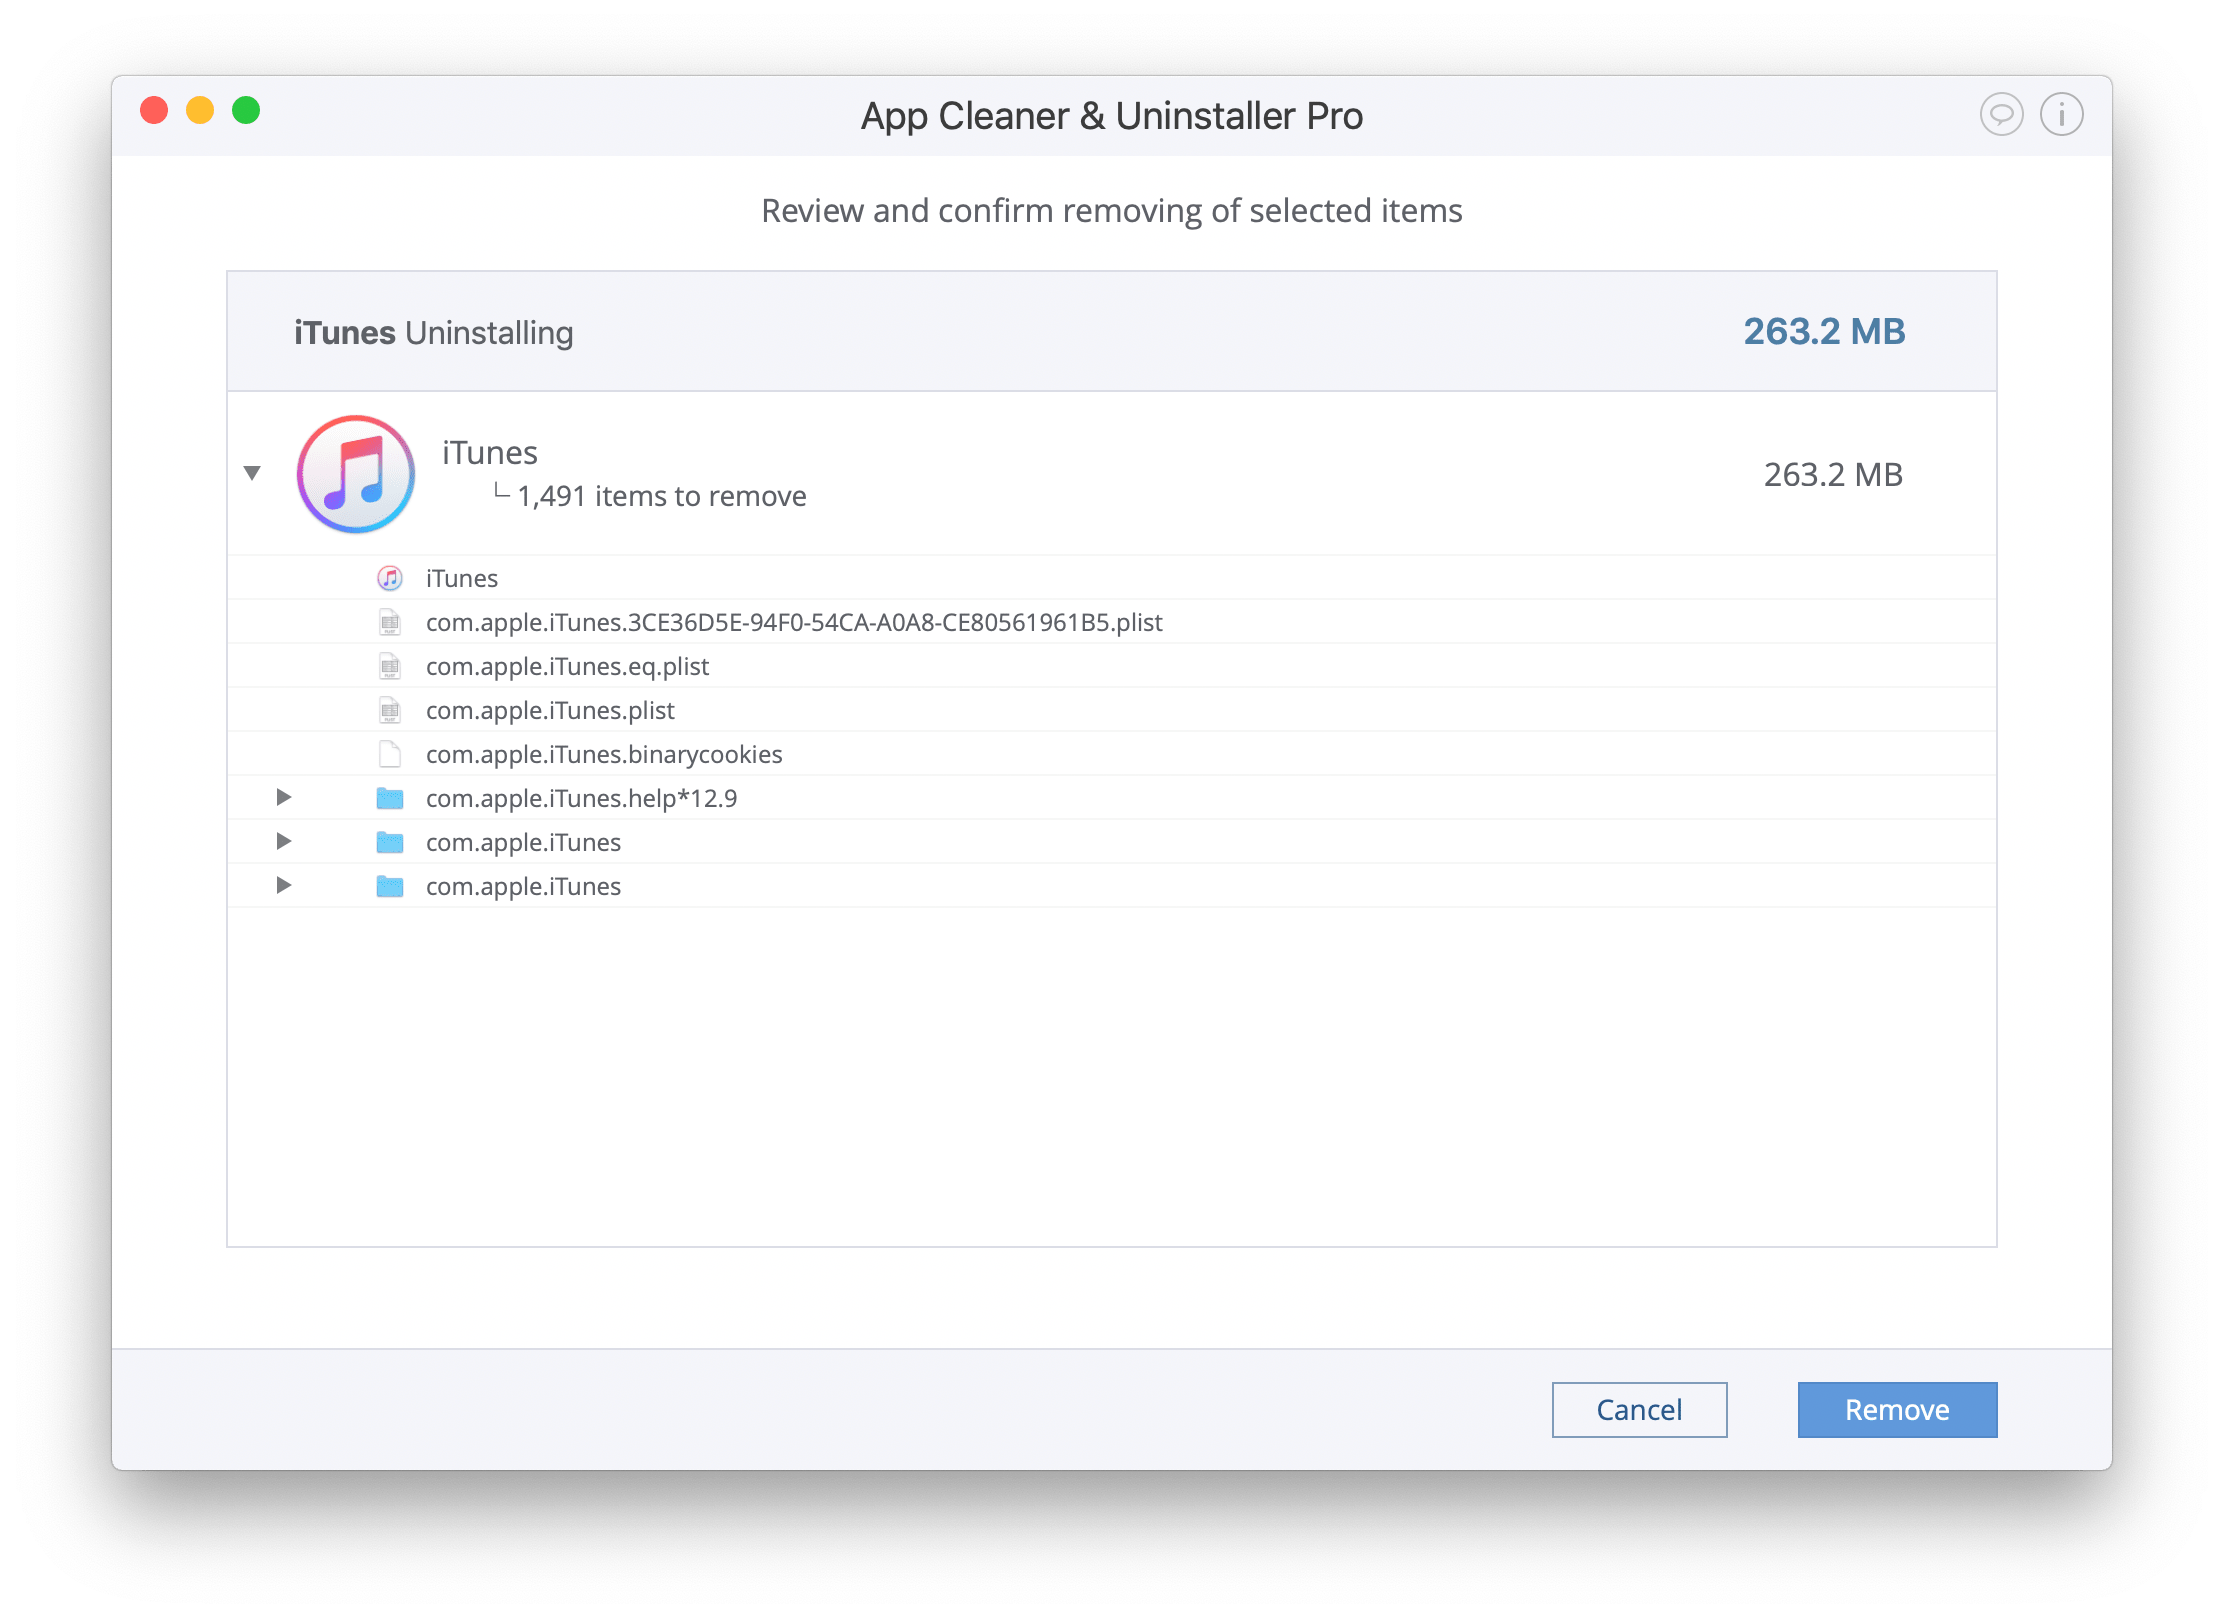The height and width of the screenshot is (1618, 2224).
Task: Select com.apple.iTunes.eq.plist item
Action: (x=566, y=663)
